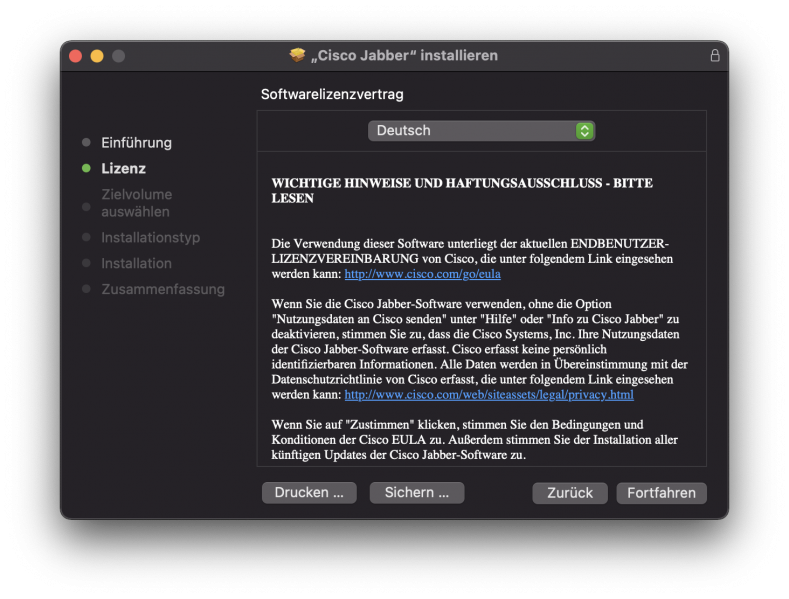Screen dimensions: 789x599
Task: Click the paragraph beginning Die Verwendung dieser Software
Action: (x=472, y=259)
